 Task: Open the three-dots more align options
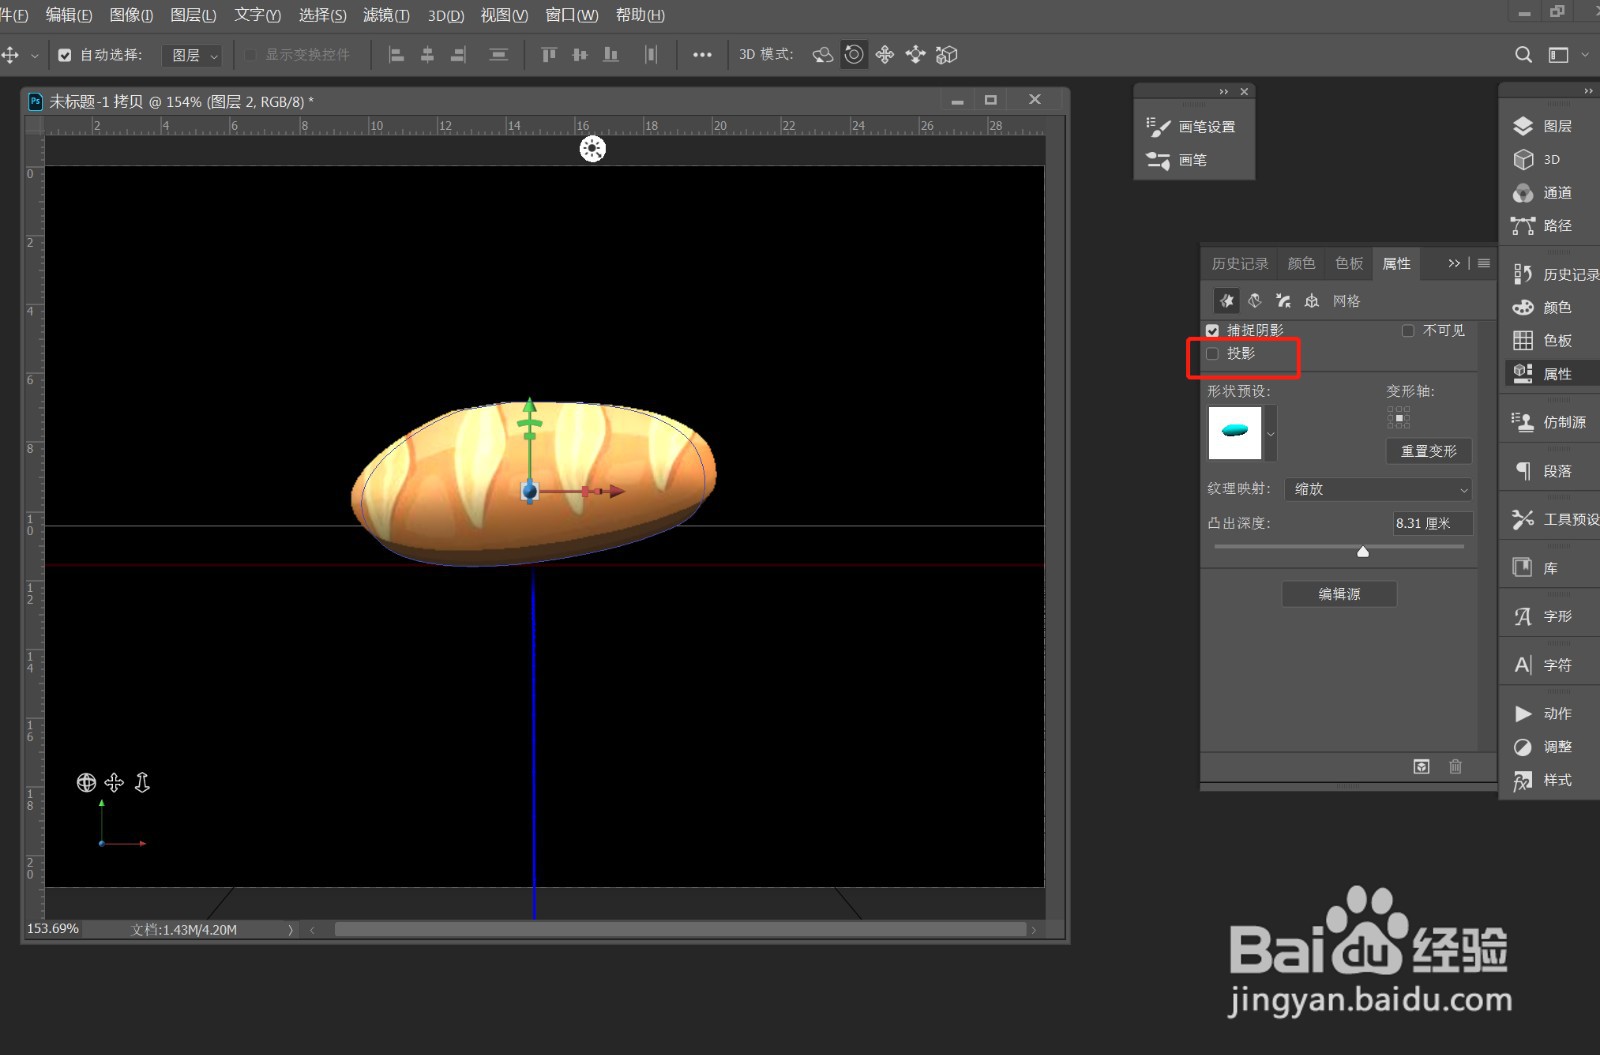click(702, 55)
